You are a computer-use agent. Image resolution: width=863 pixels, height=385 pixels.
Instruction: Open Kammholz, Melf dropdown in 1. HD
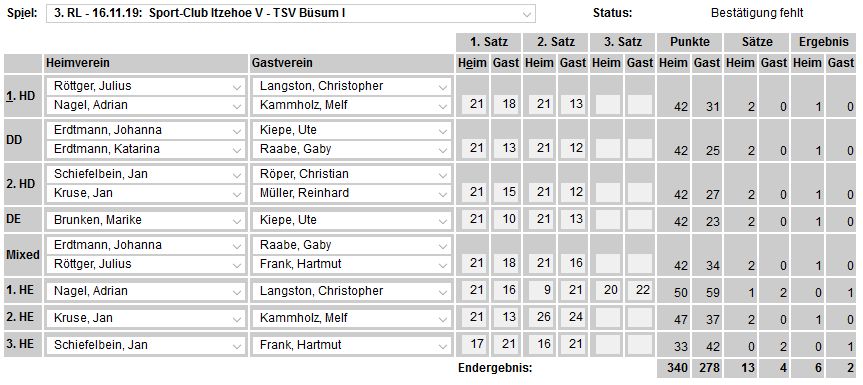pos(351,104)
